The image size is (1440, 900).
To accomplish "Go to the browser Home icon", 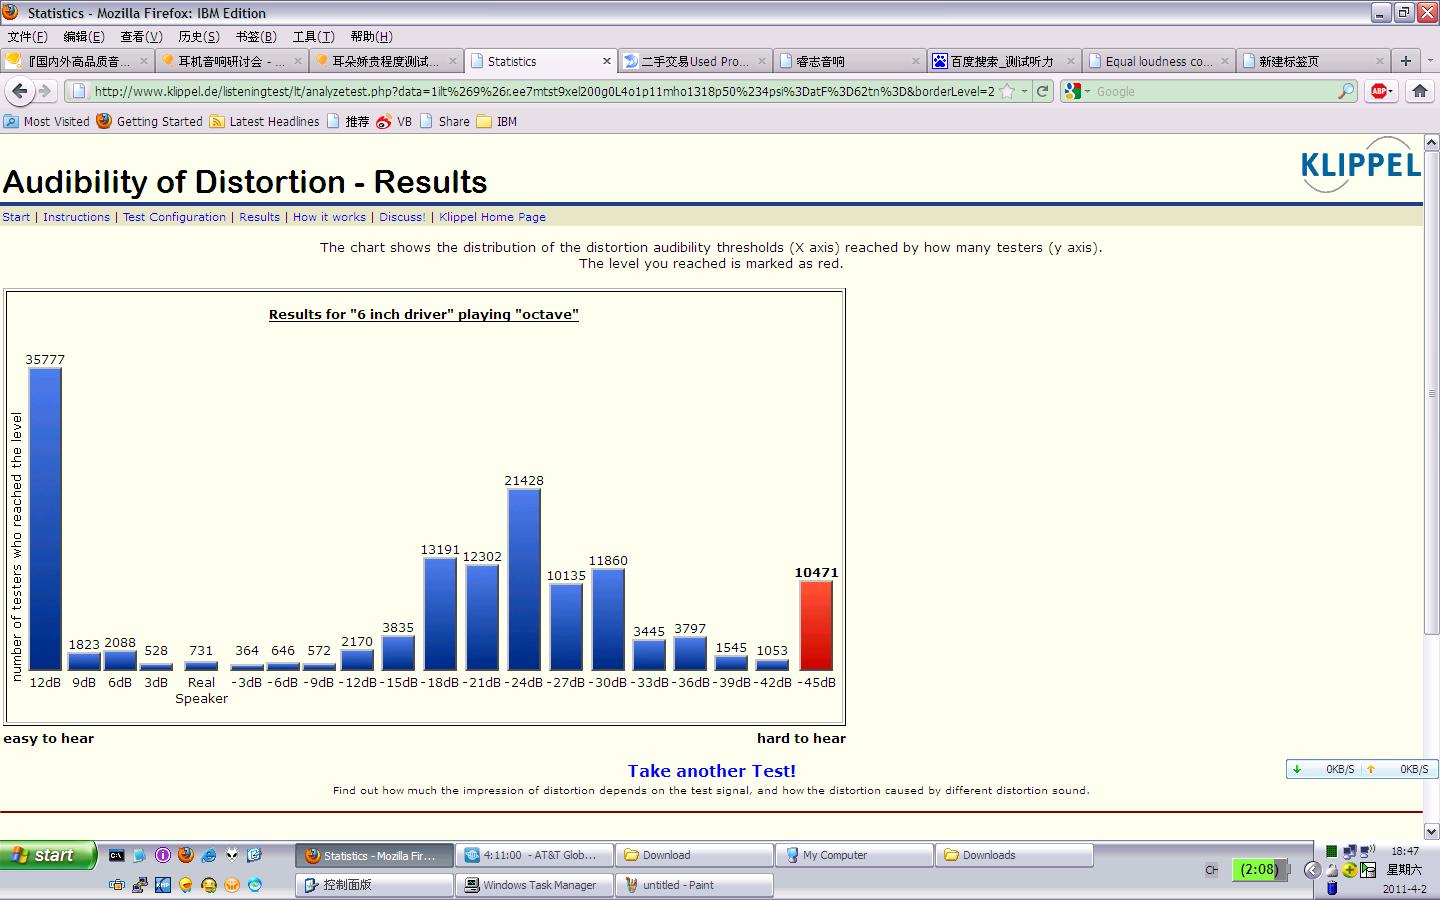I will click(x=1419, y=91).
